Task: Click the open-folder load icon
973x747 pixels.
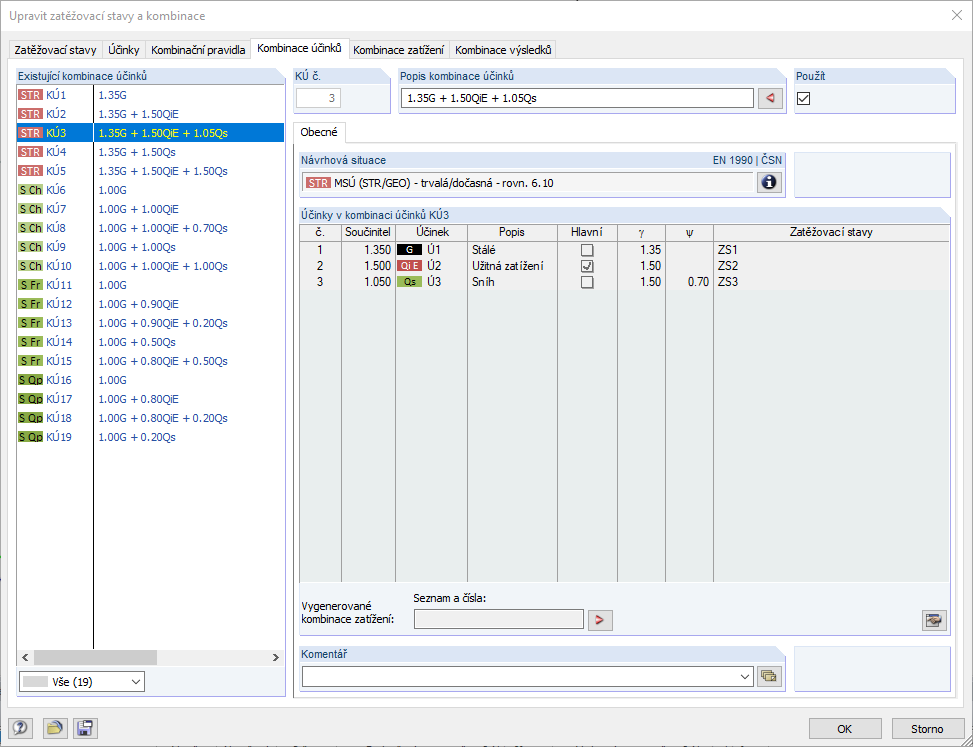Action: click(55, 728)
